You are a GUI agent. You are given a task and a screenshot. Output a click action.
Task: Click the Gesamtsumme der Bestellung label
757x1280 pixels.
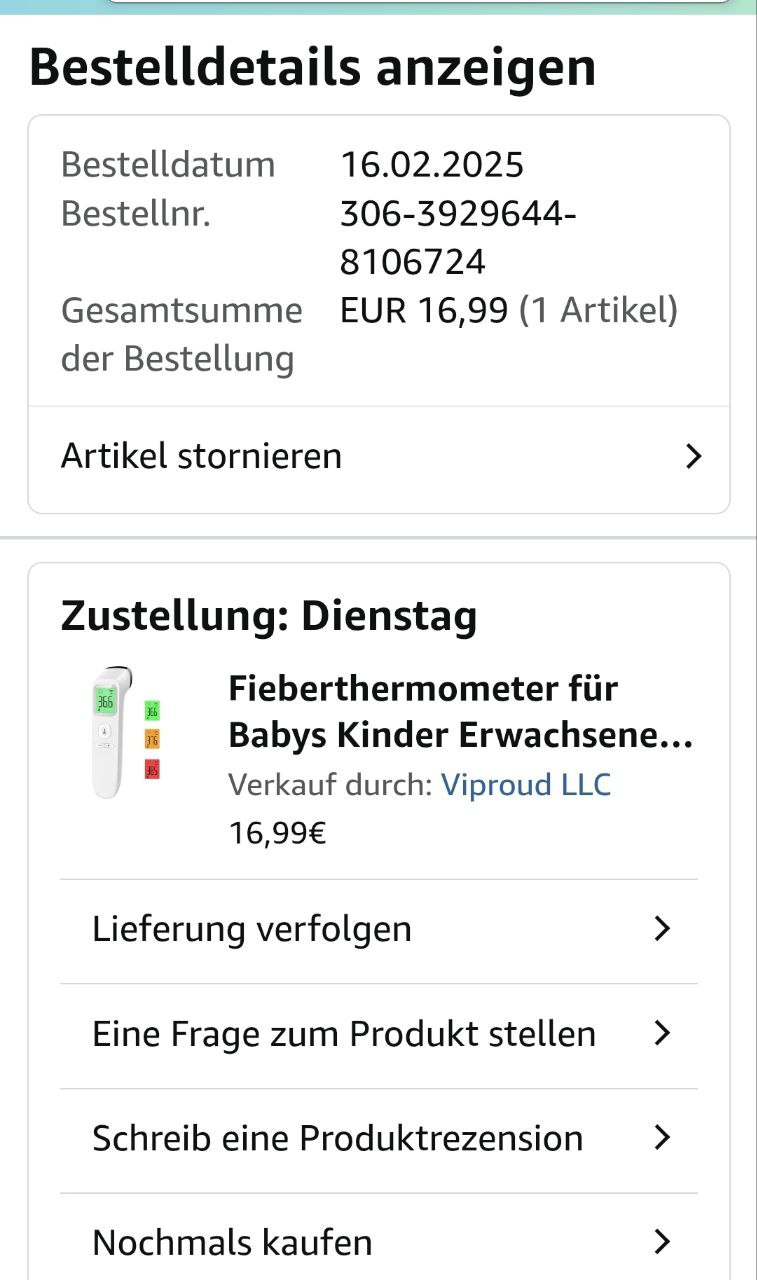click(x=181, y=334)
